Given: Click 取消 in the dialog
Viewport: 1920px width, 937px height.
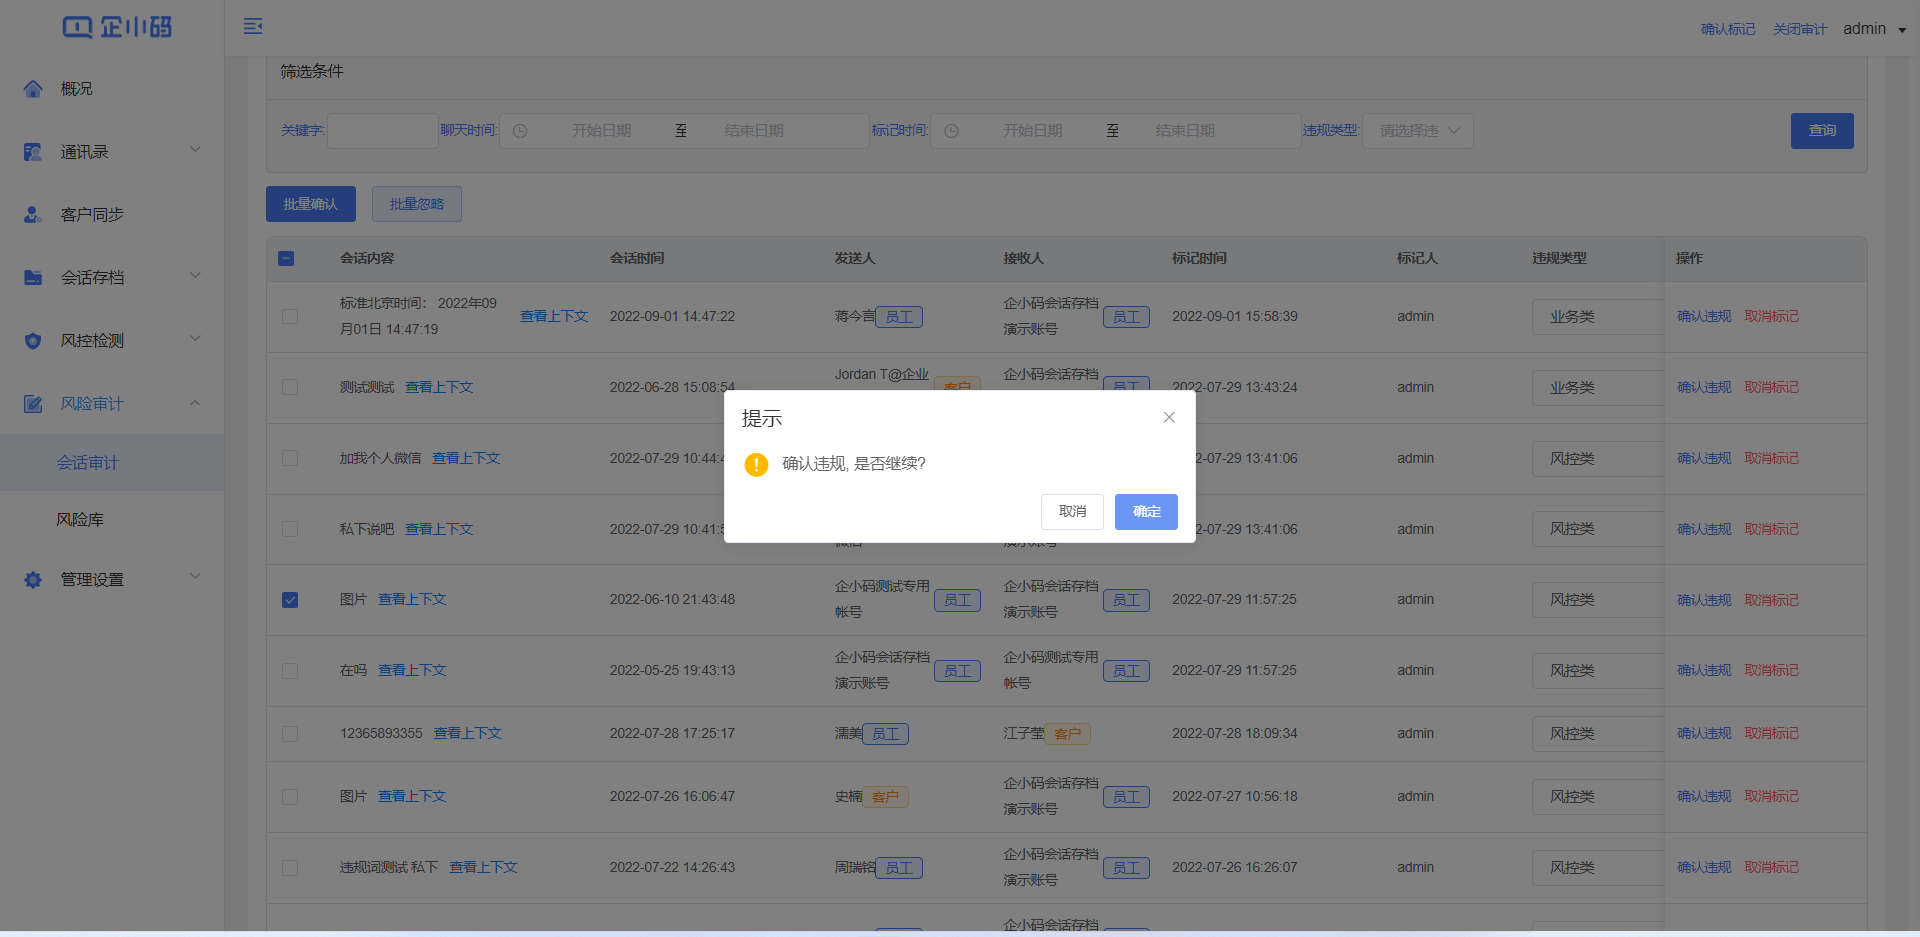Looking at the screenshot, I should click(1072, 512).
